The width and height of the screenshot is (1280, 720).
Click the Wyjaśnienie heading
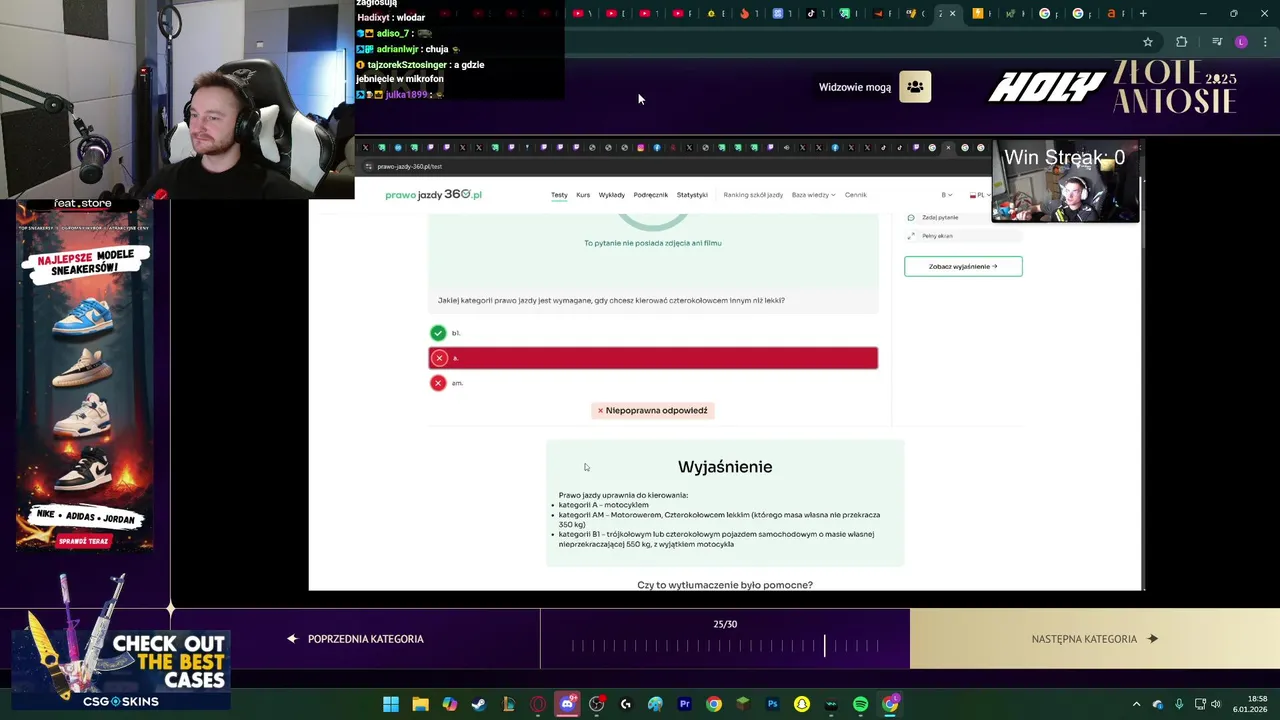coord(725,467)
